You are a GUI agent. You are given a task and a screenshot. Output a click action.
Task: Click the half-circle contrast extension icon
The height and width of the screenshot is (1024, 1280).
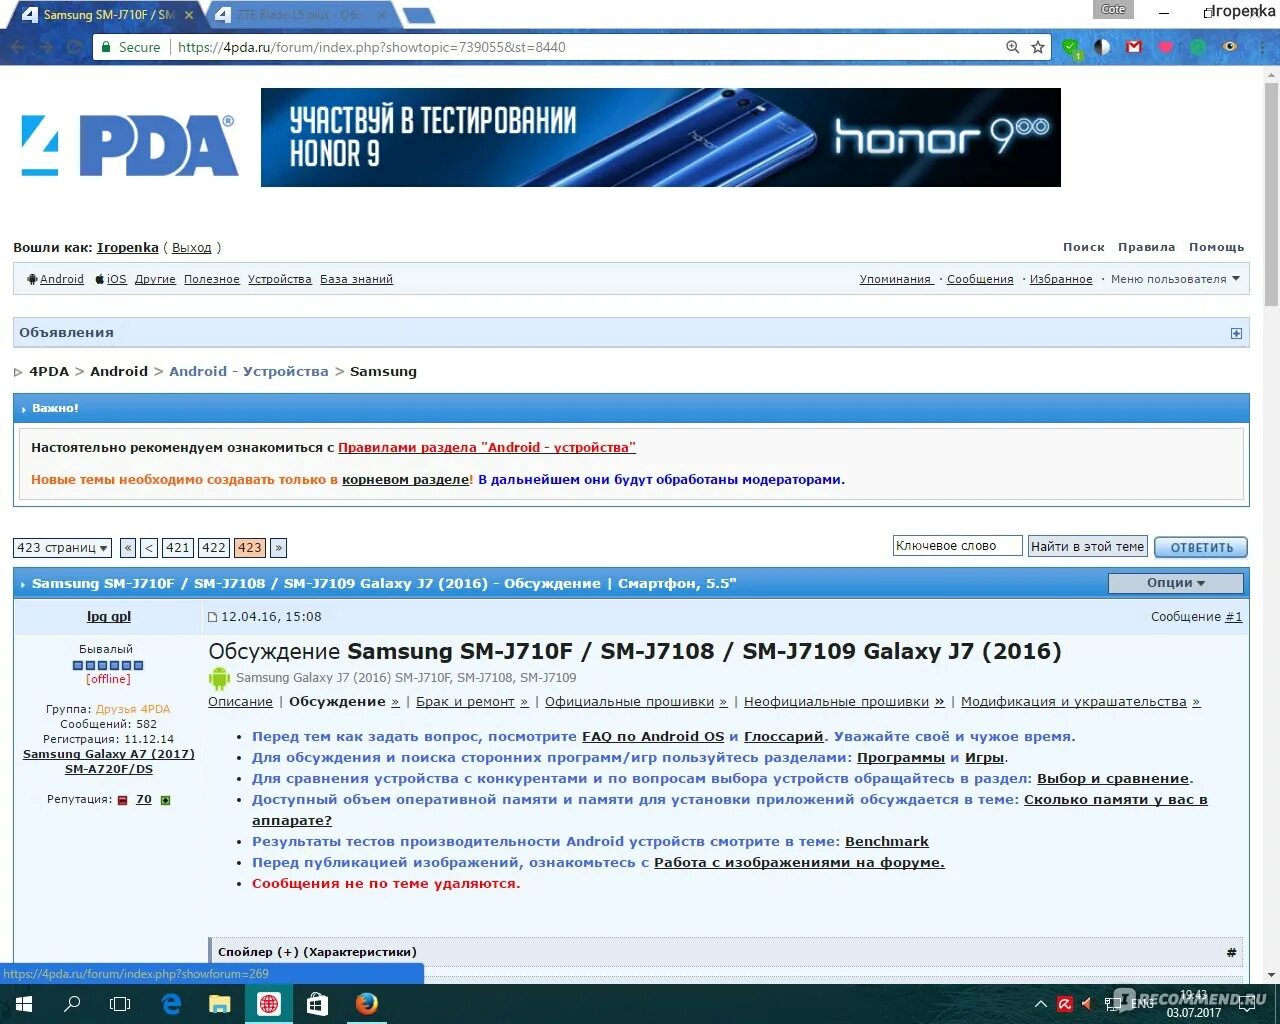pyautogui.click(x=1102, y=47)
